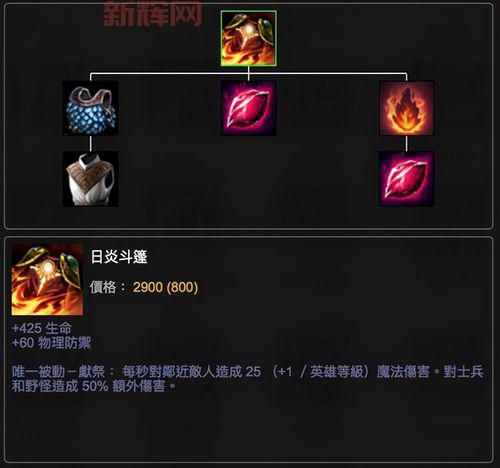
Task: Click the horizontal branch line of the build tree
Action: pos(248,73)
